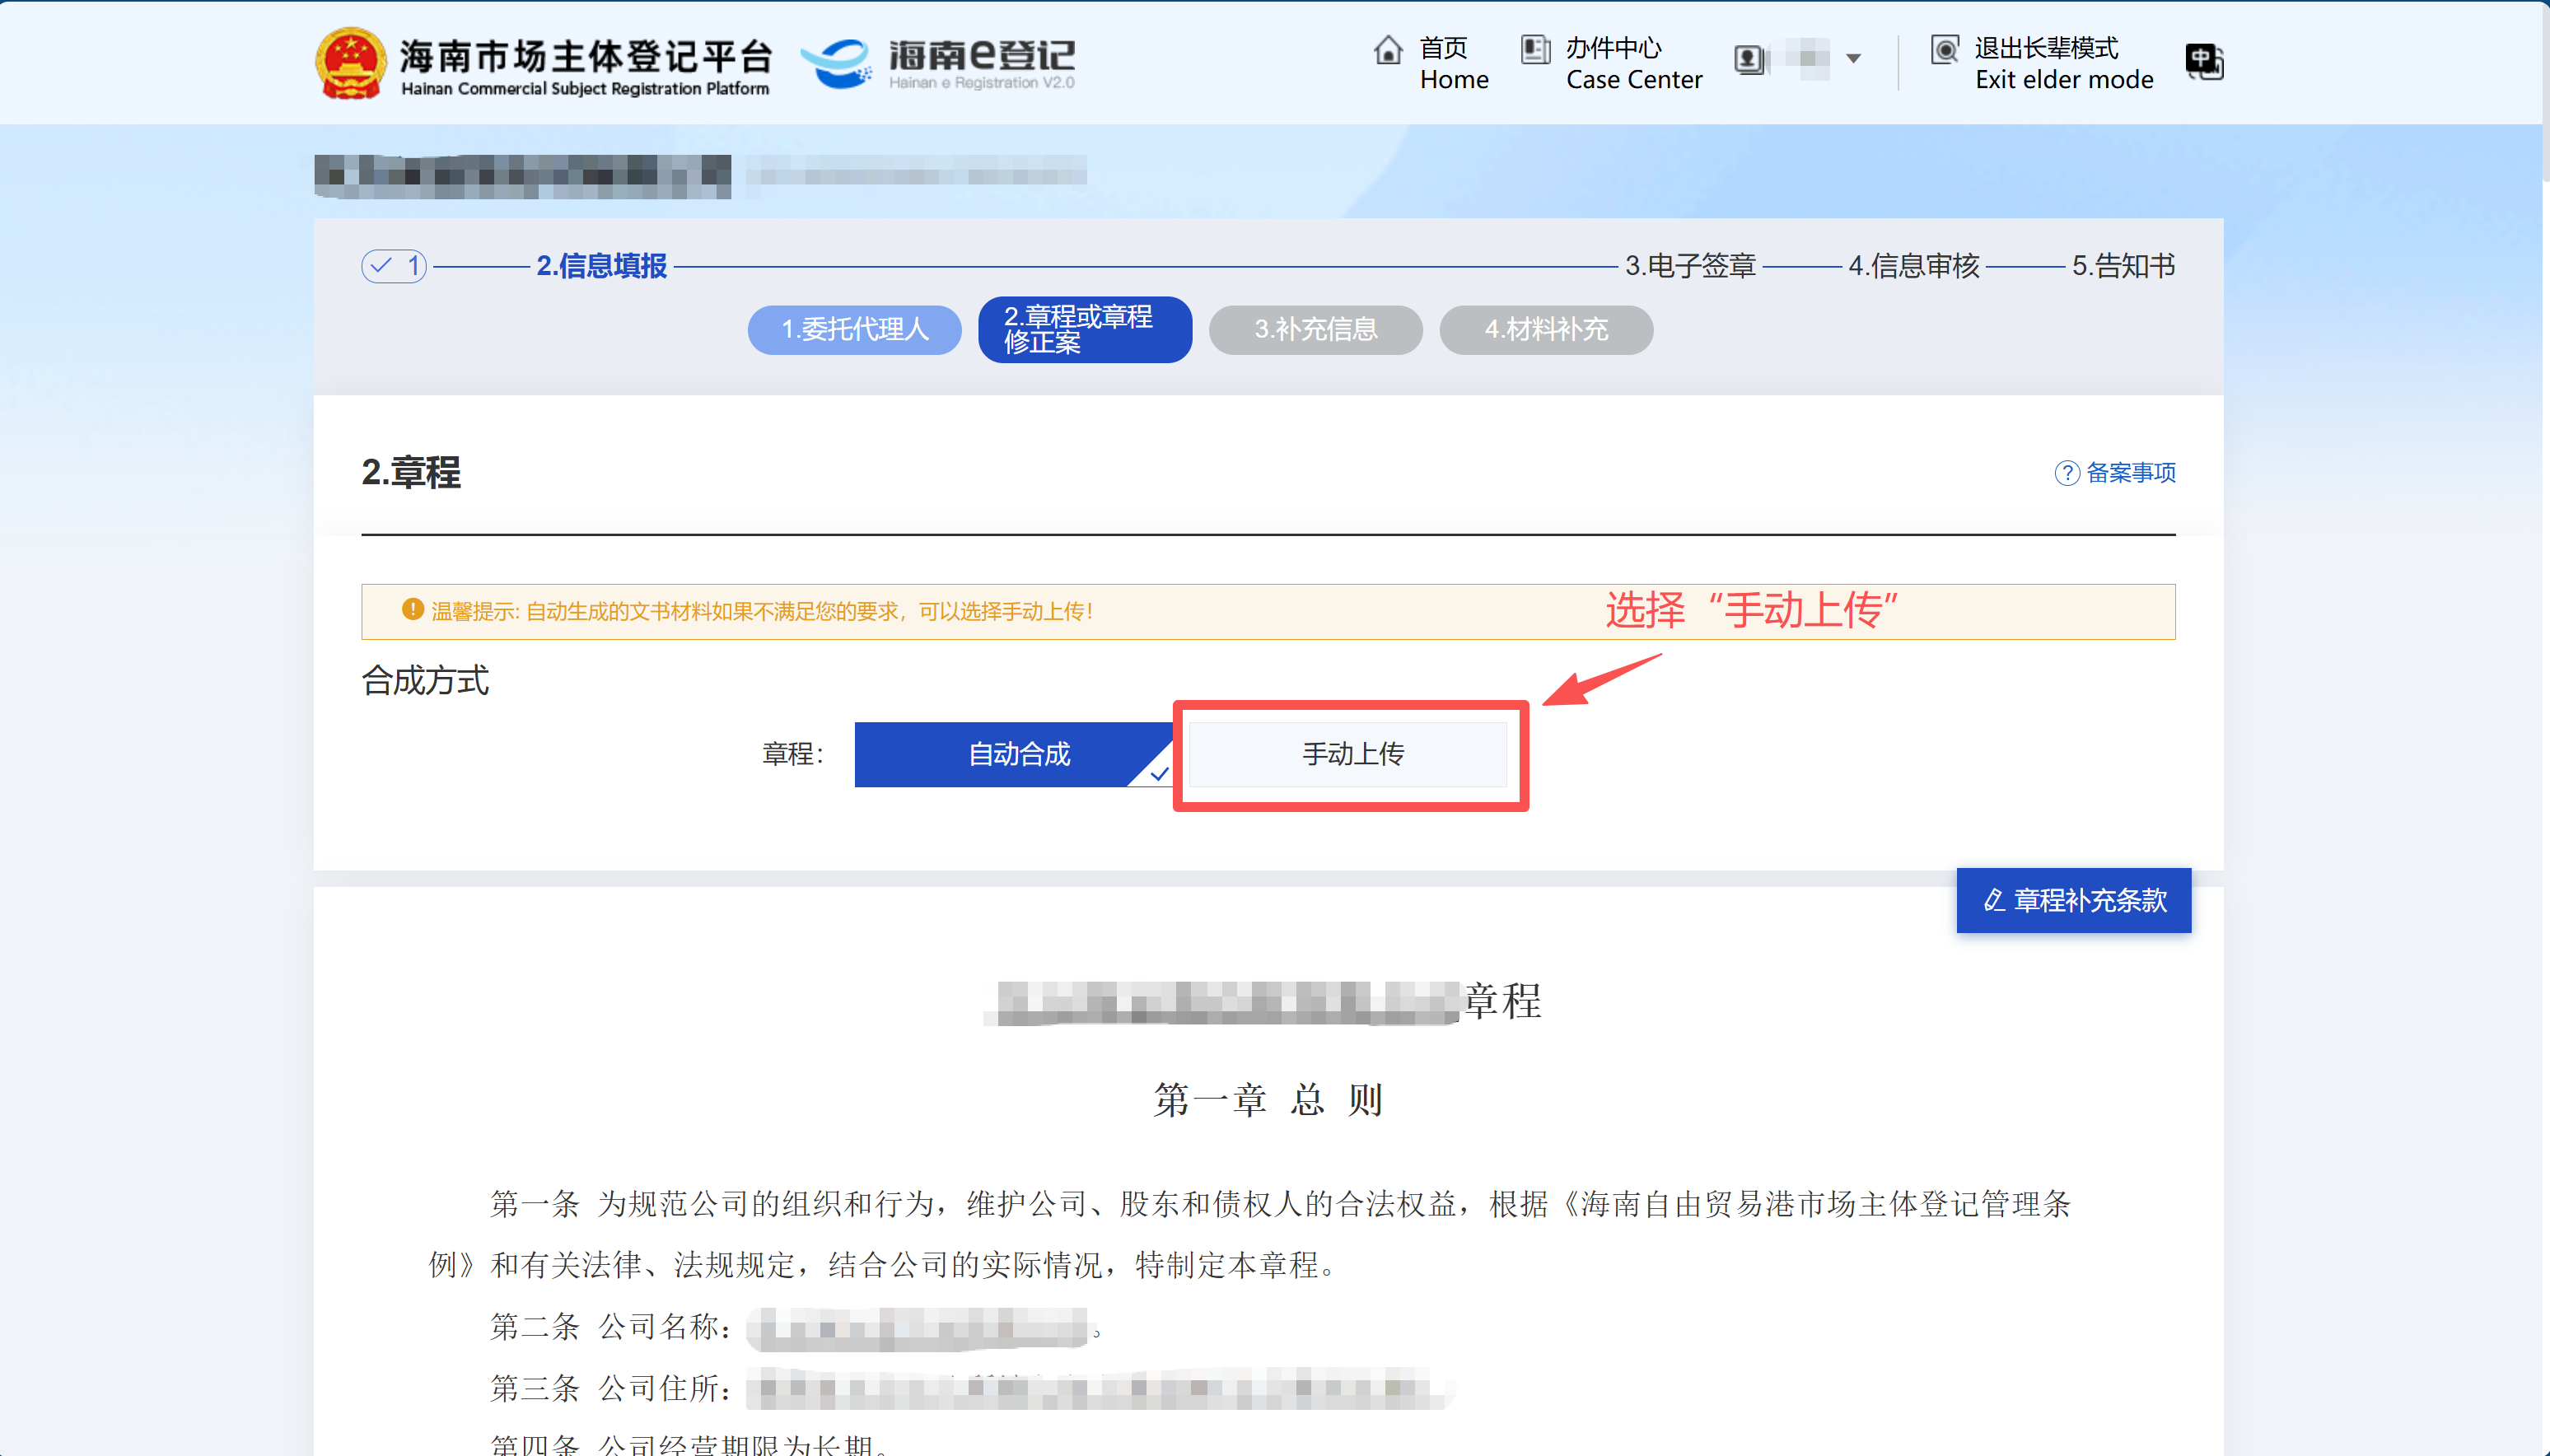Click the 3.电子签章 progress step
2550x1456 pixels.
point(1689,266)
